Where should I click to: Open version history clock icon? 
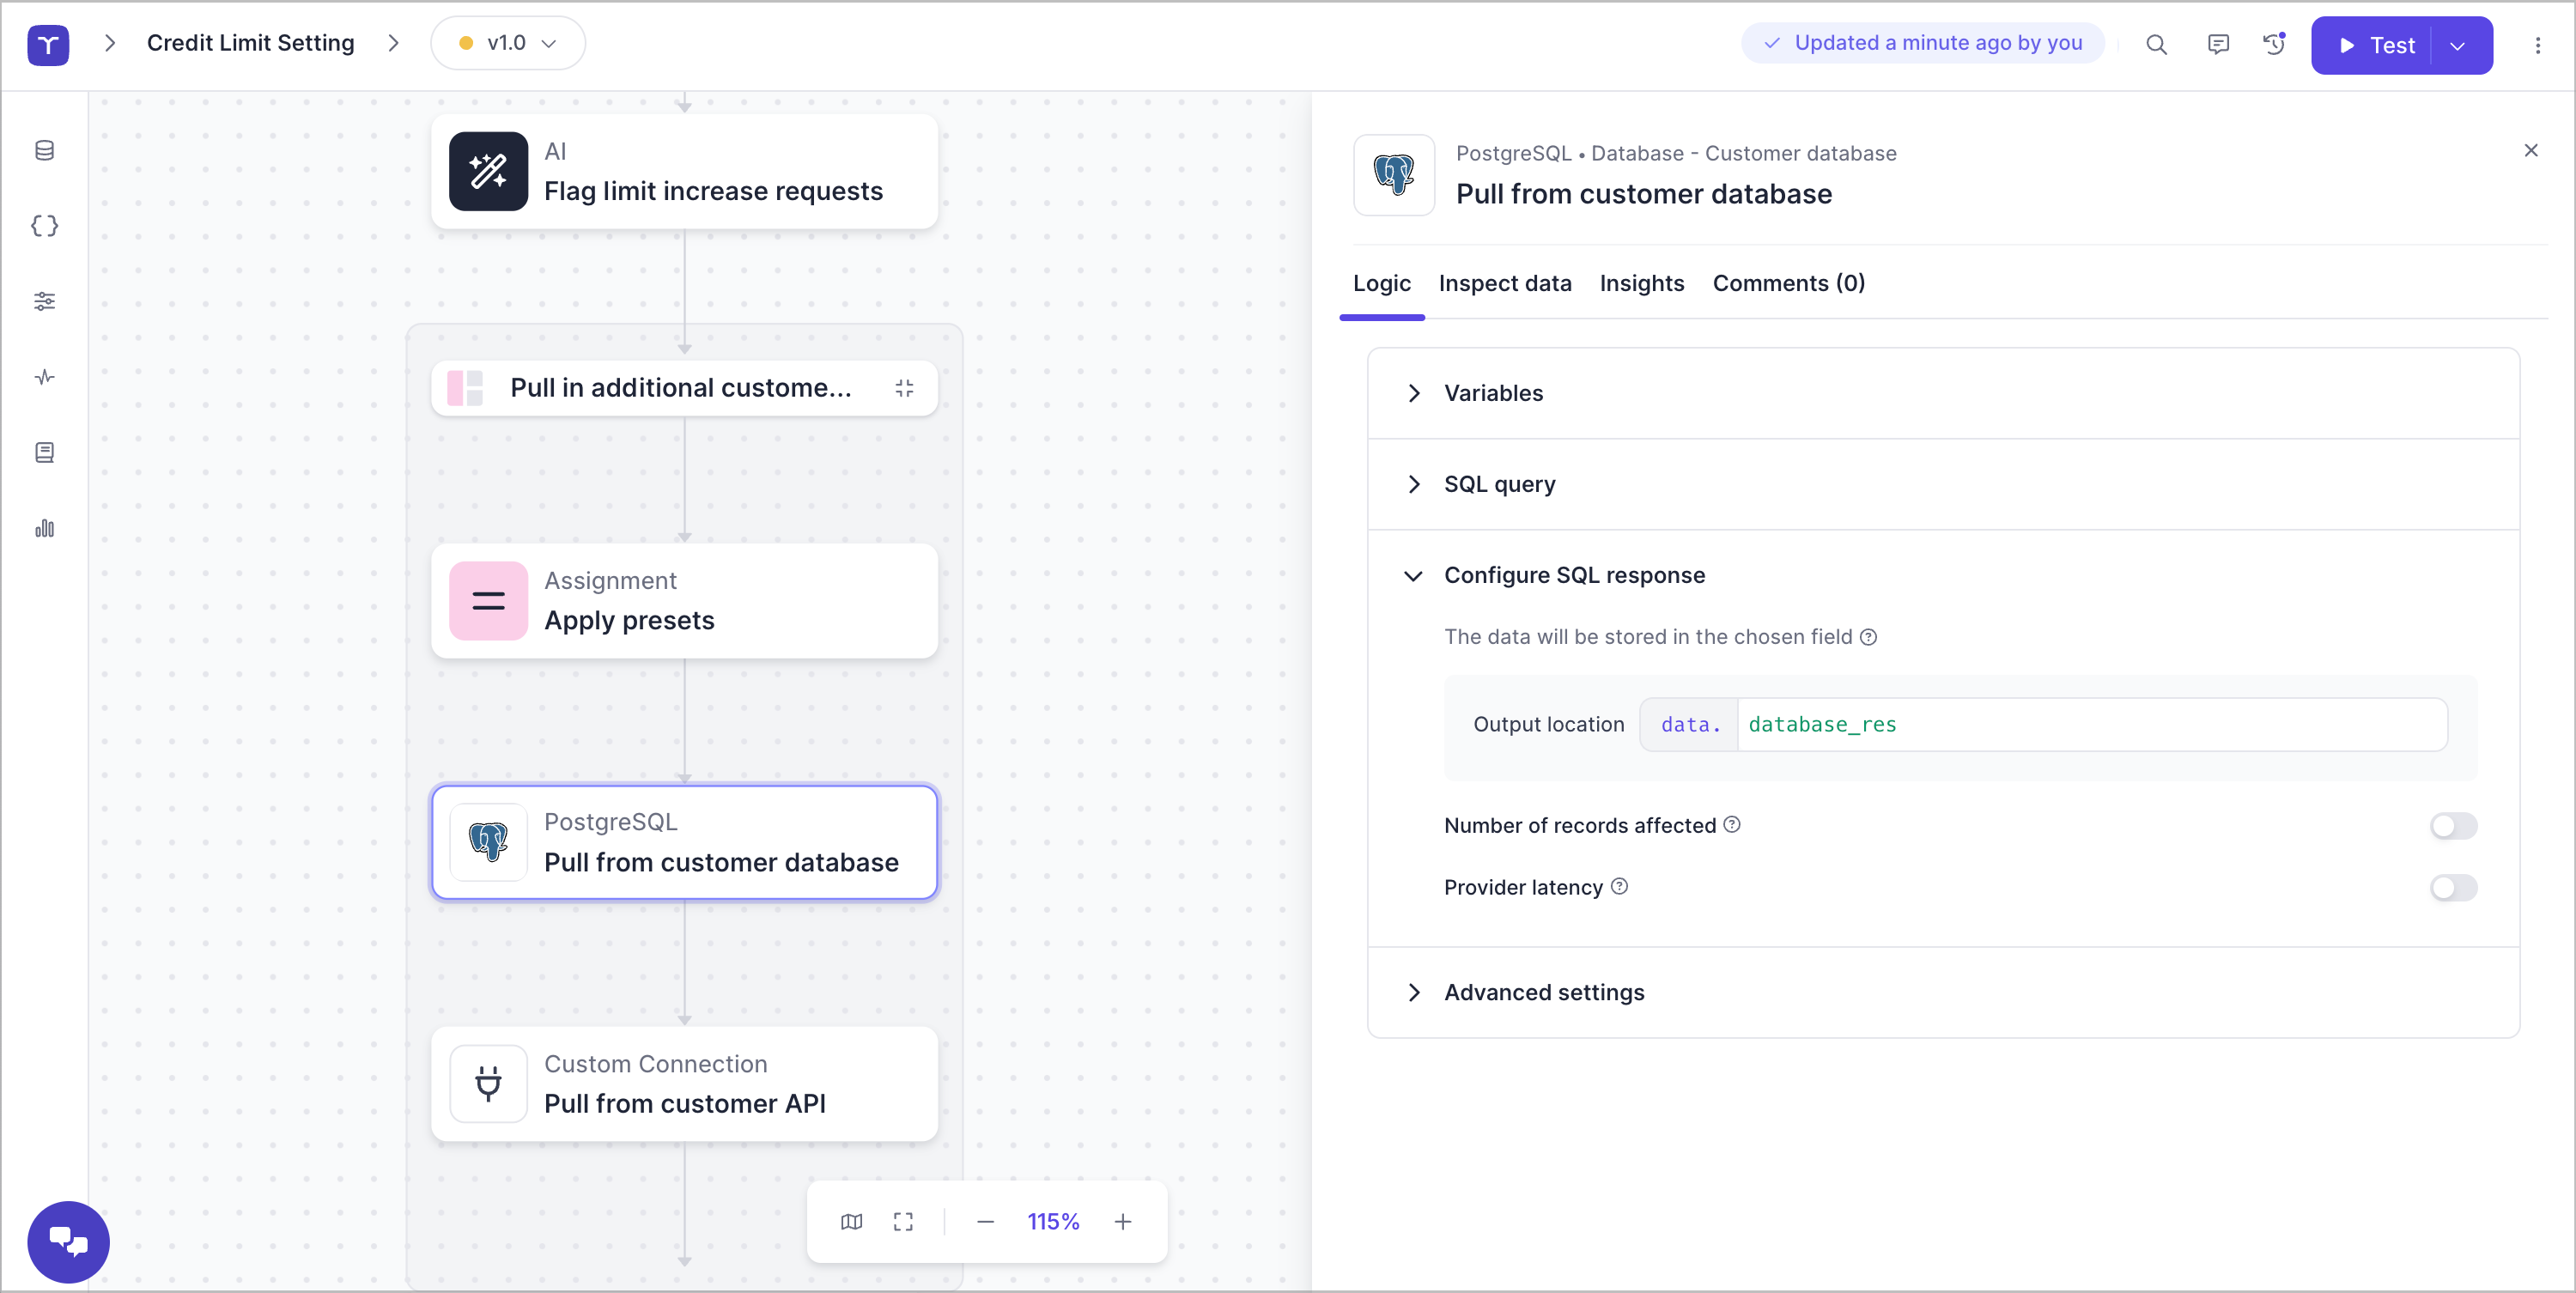coord(2274,44)
